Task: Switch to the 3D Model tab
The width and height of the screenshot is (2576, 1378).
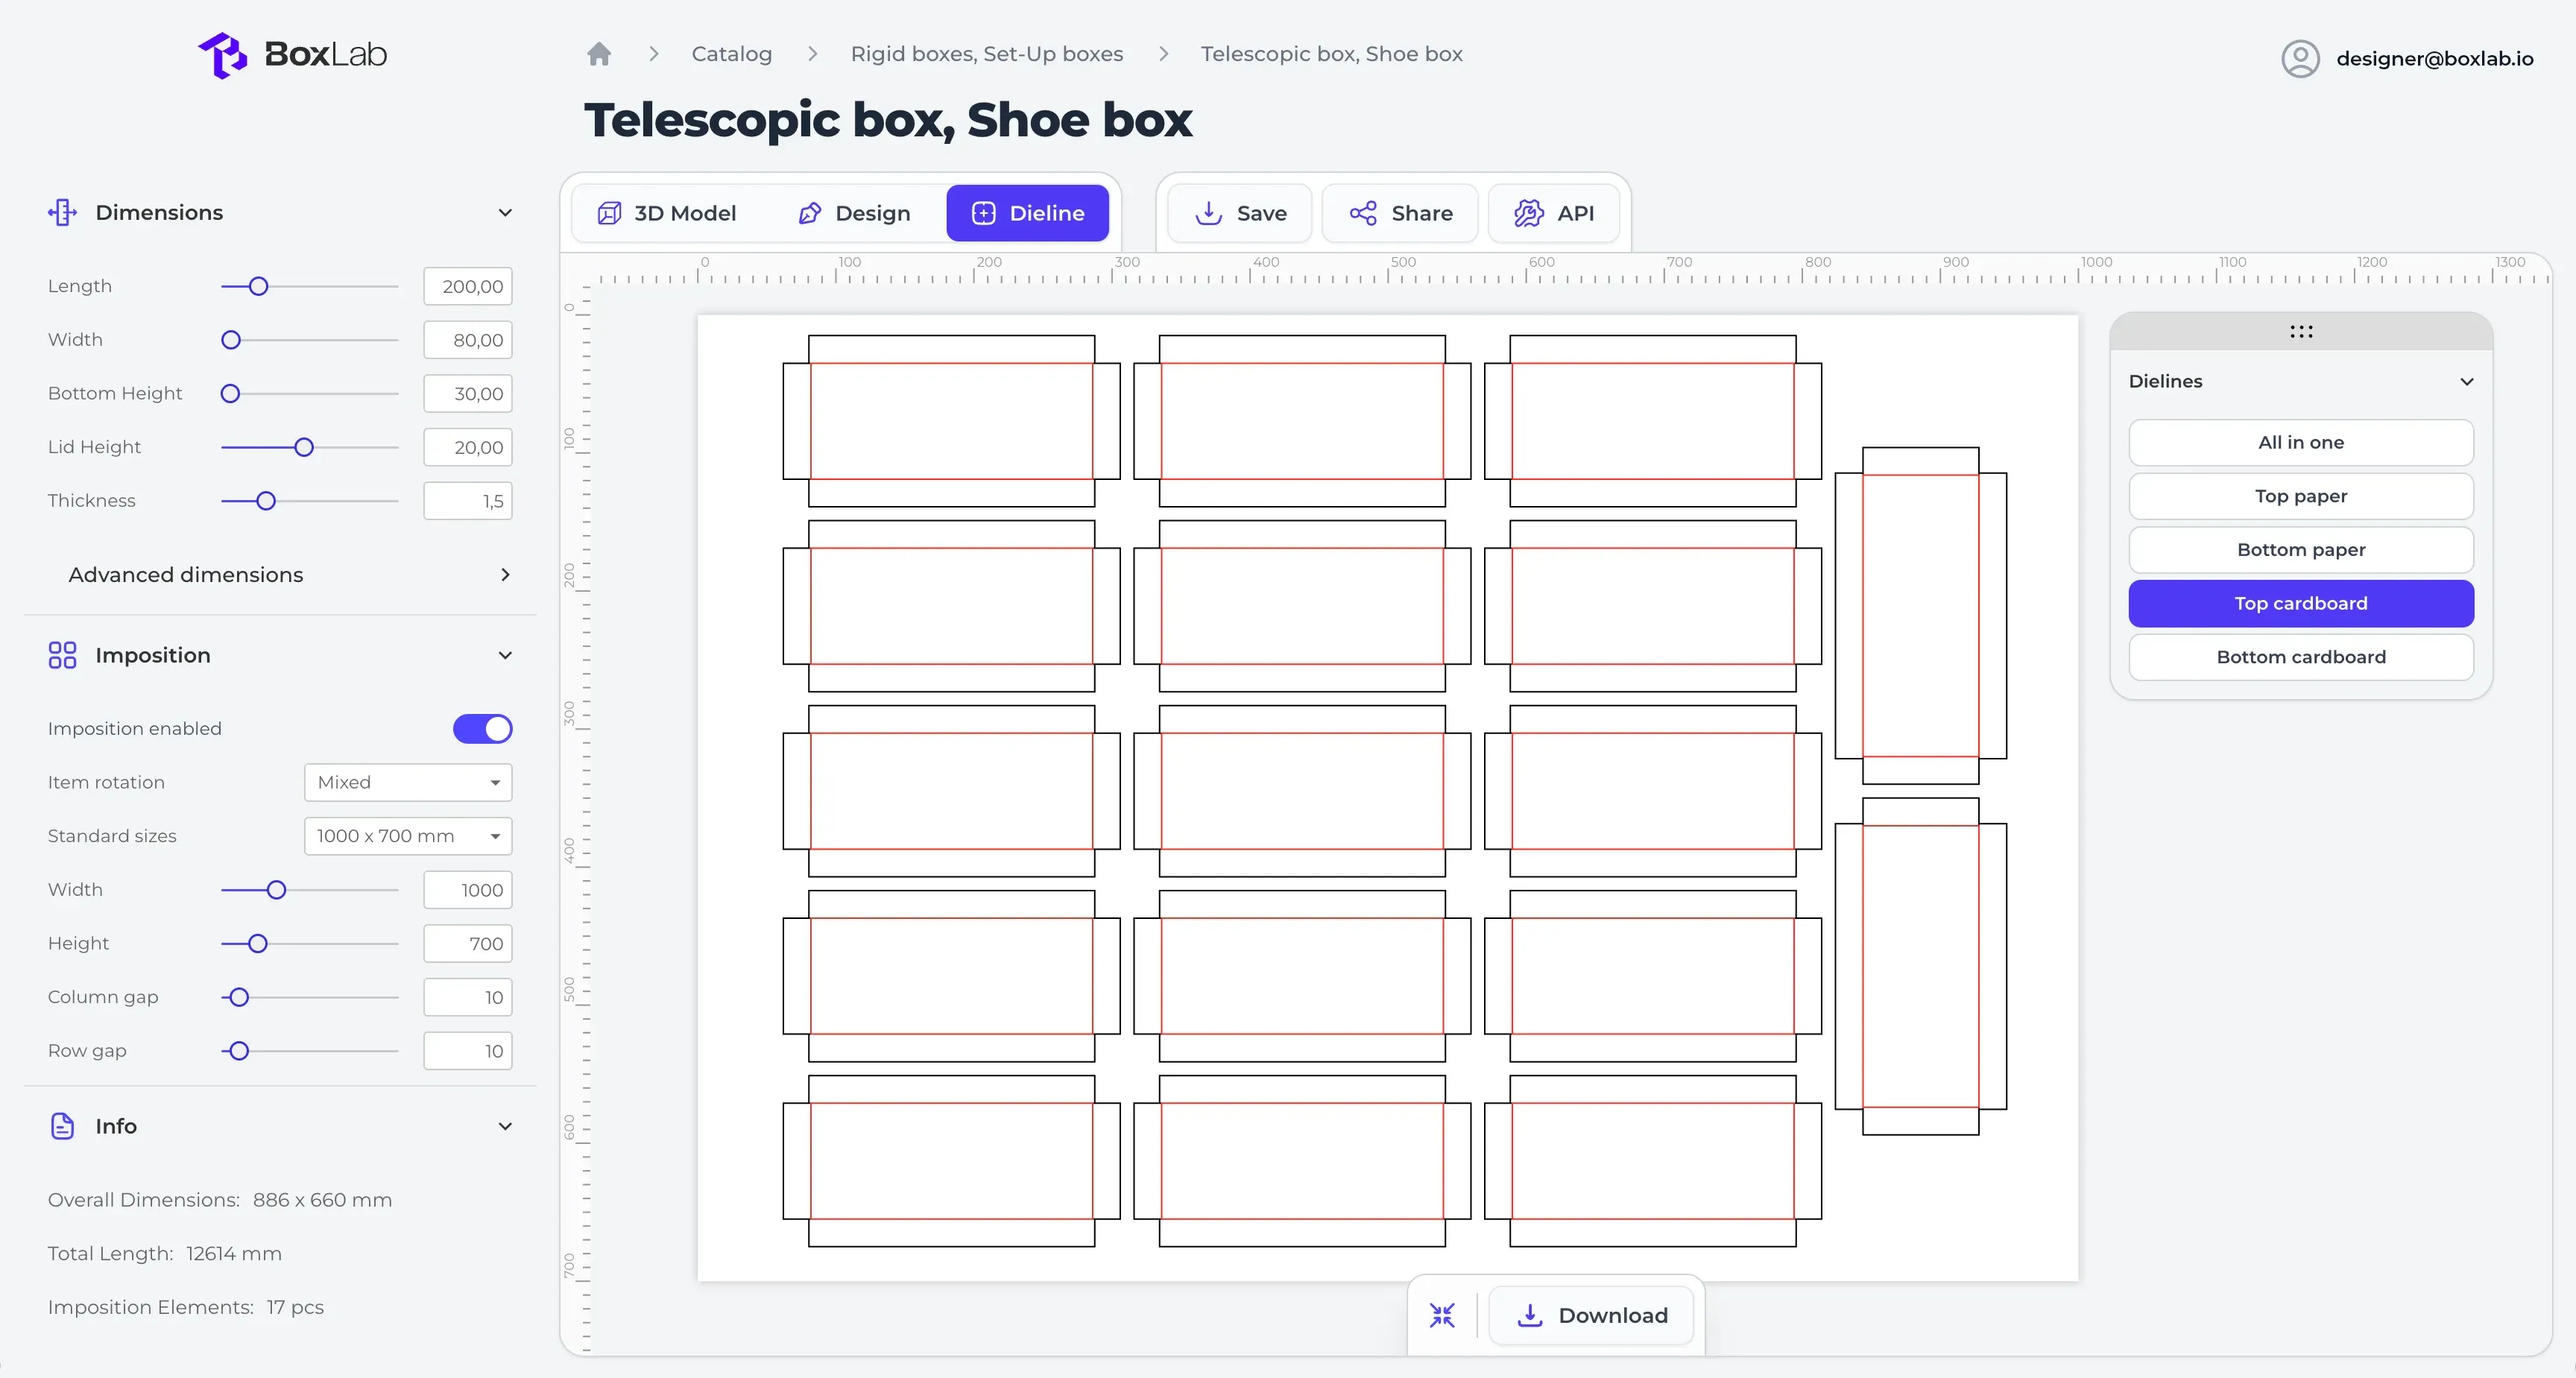Action: pyautogui.click(x=666, y=213)
